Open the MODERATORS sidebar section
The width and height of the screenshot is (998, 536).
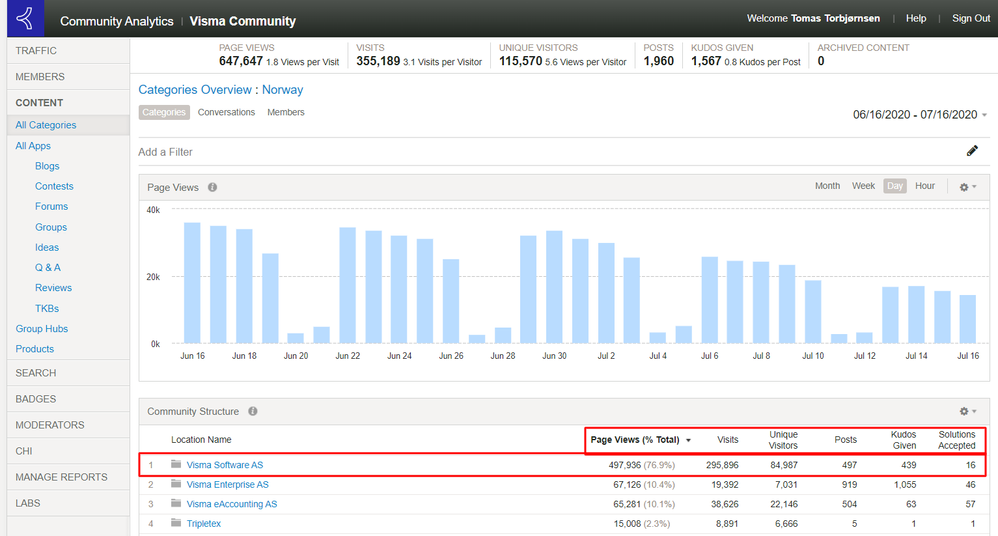pyautogui.click(x=68, y=425)
